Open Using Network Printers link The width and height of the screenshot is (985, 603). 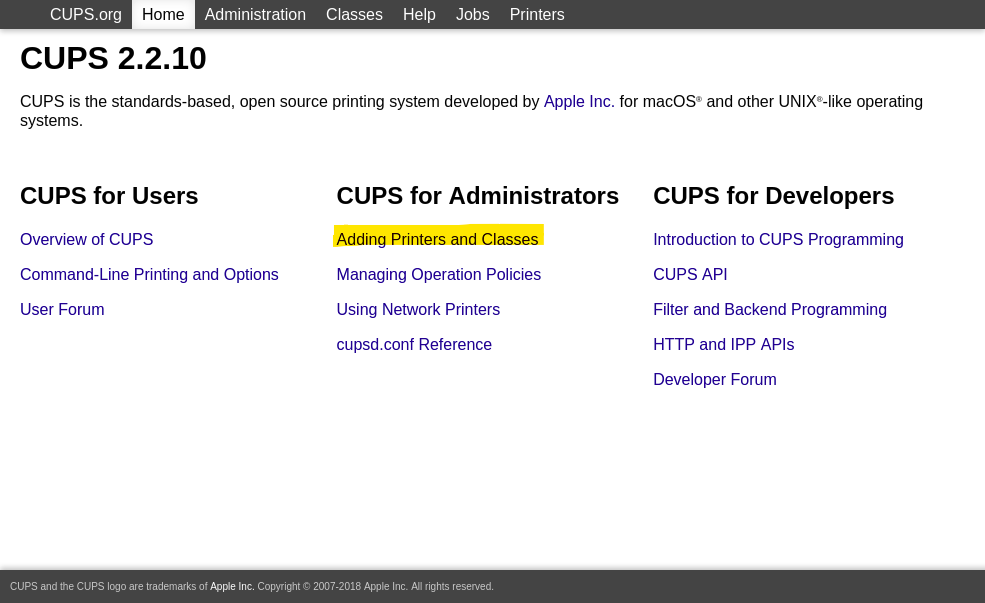[x=418, y=310]
